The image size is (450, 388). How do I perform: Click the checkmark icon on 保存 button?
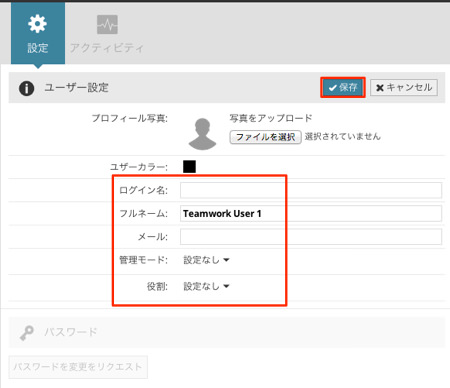(x=332, y=88)
